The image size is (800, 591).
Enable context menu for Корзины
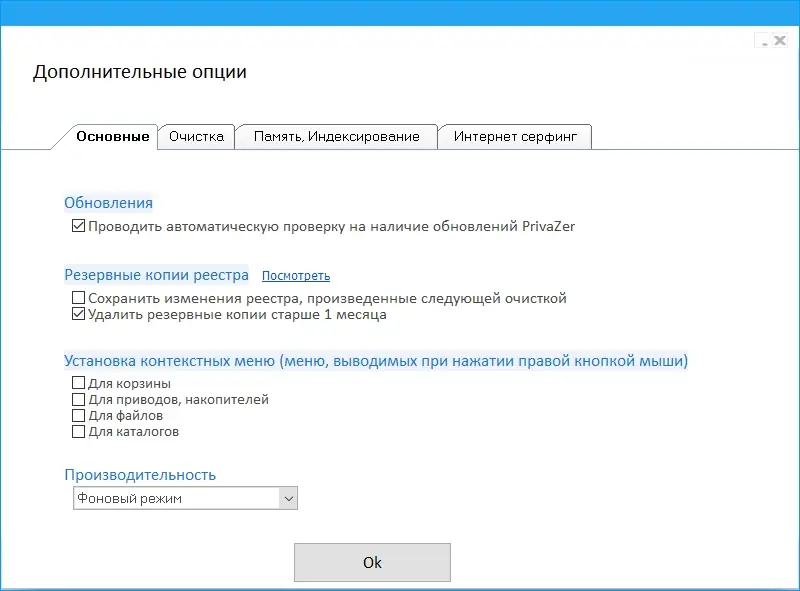pos(78,383)
